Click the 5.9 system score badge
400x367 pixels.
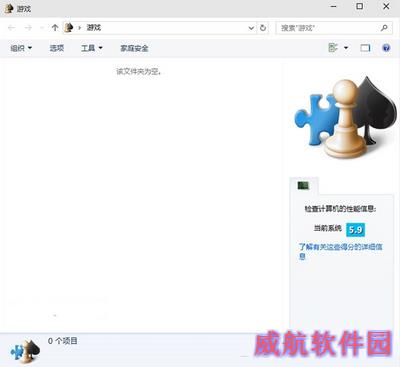[355, 230]
